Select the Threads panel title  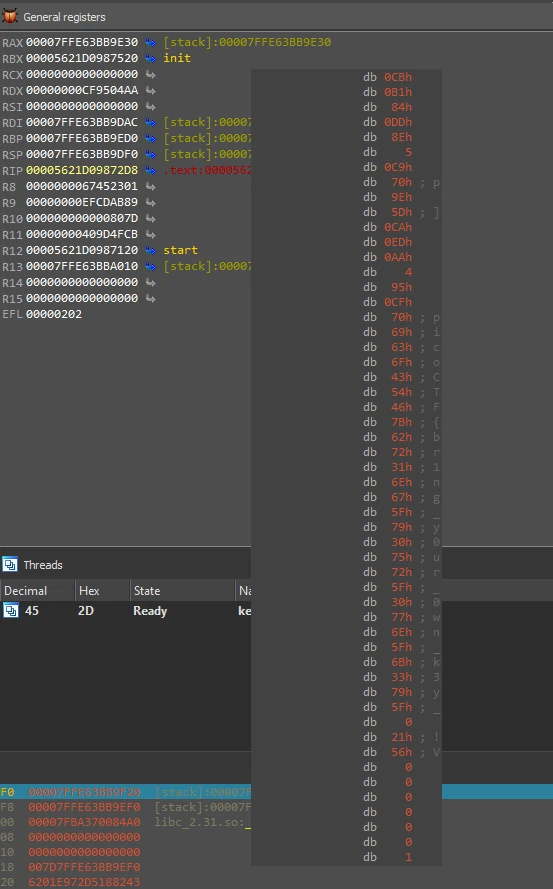tap(43, 565)
